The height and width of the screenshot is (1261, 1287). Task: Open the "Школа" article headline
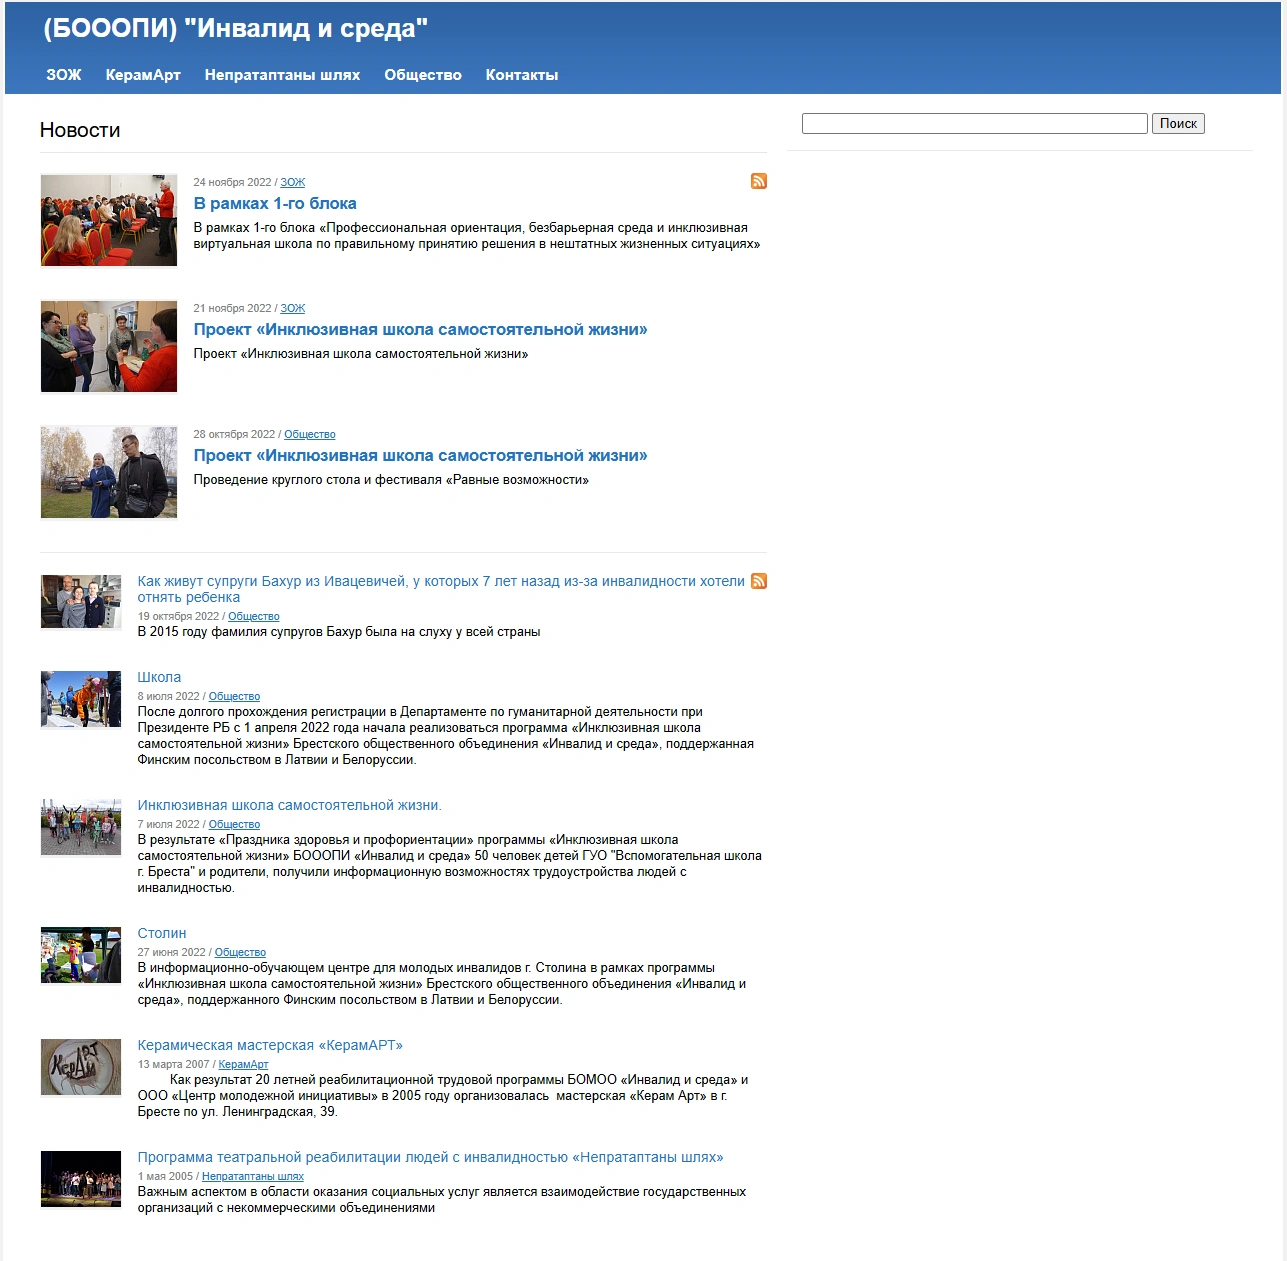(160, 677)
